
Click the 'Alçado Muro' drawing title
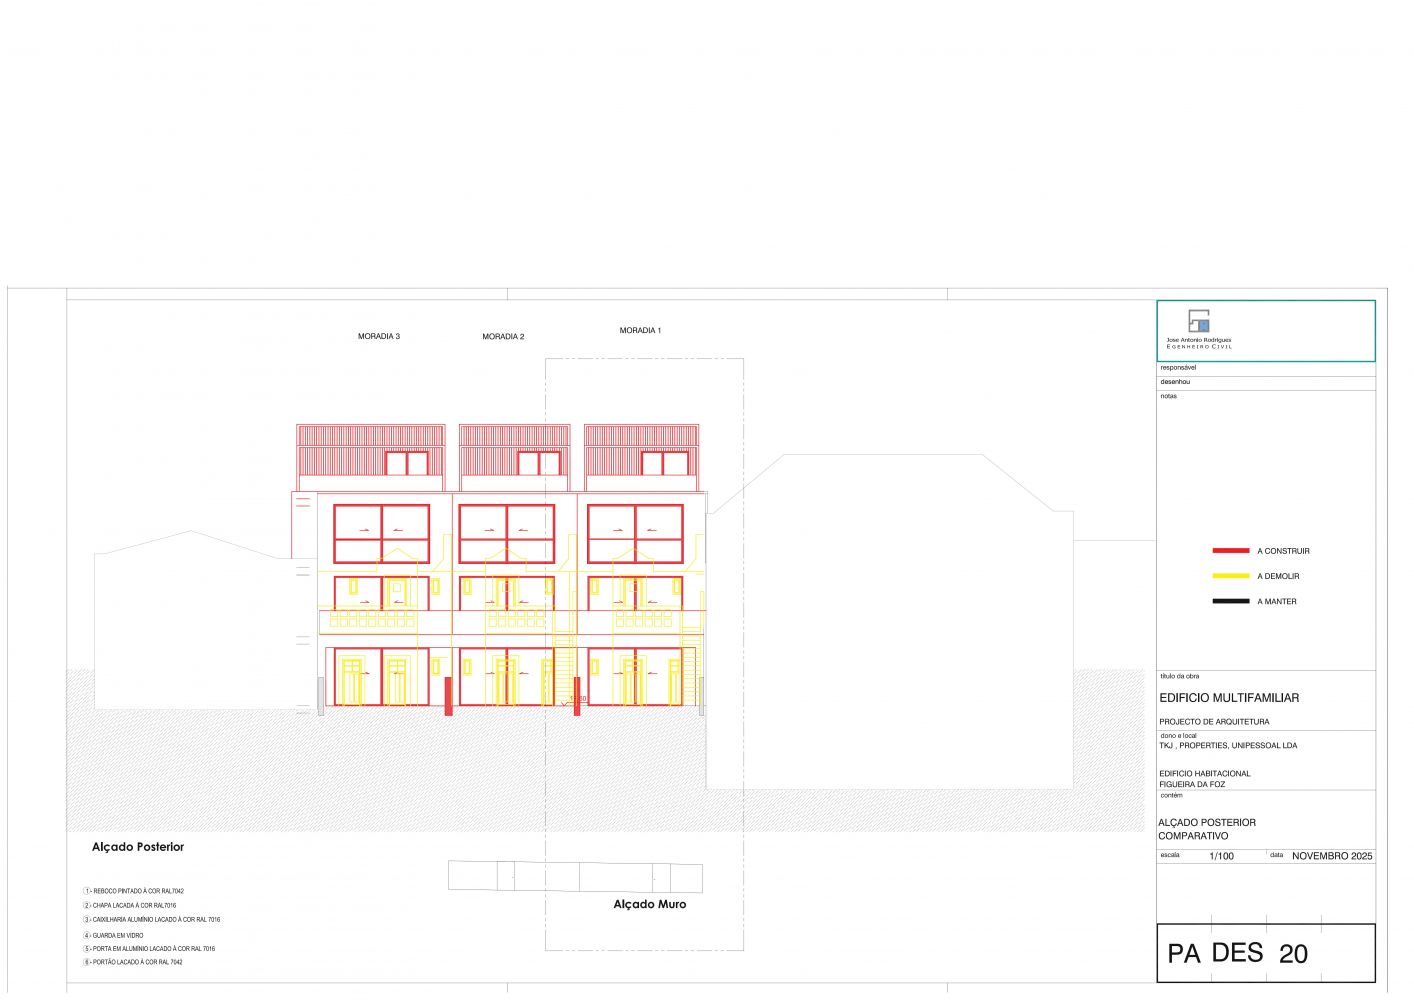coord(649,904)
